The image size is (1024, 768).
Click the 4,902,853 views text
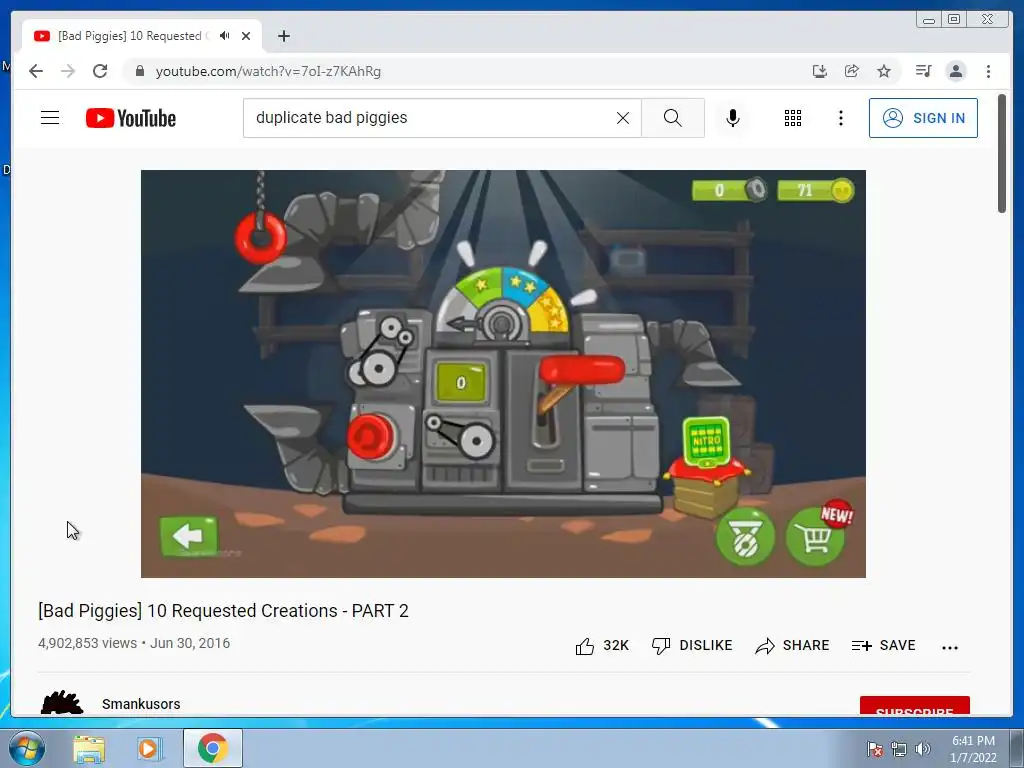[88, 643]
